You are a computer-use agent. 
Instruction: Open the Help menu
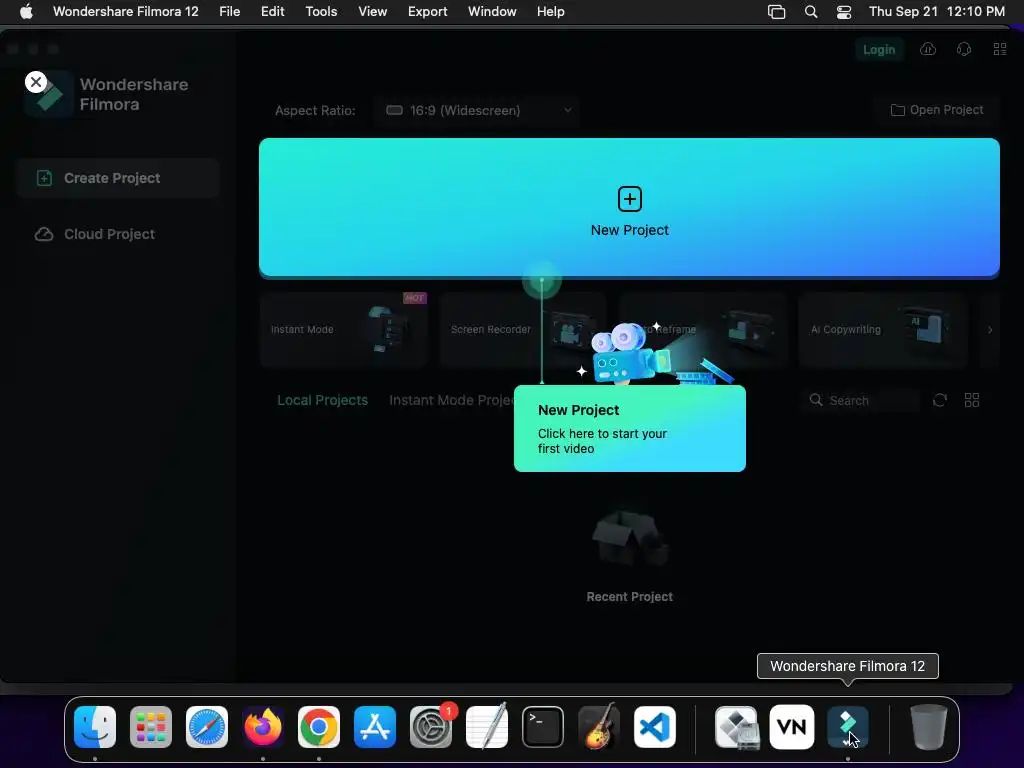[550, 12]
